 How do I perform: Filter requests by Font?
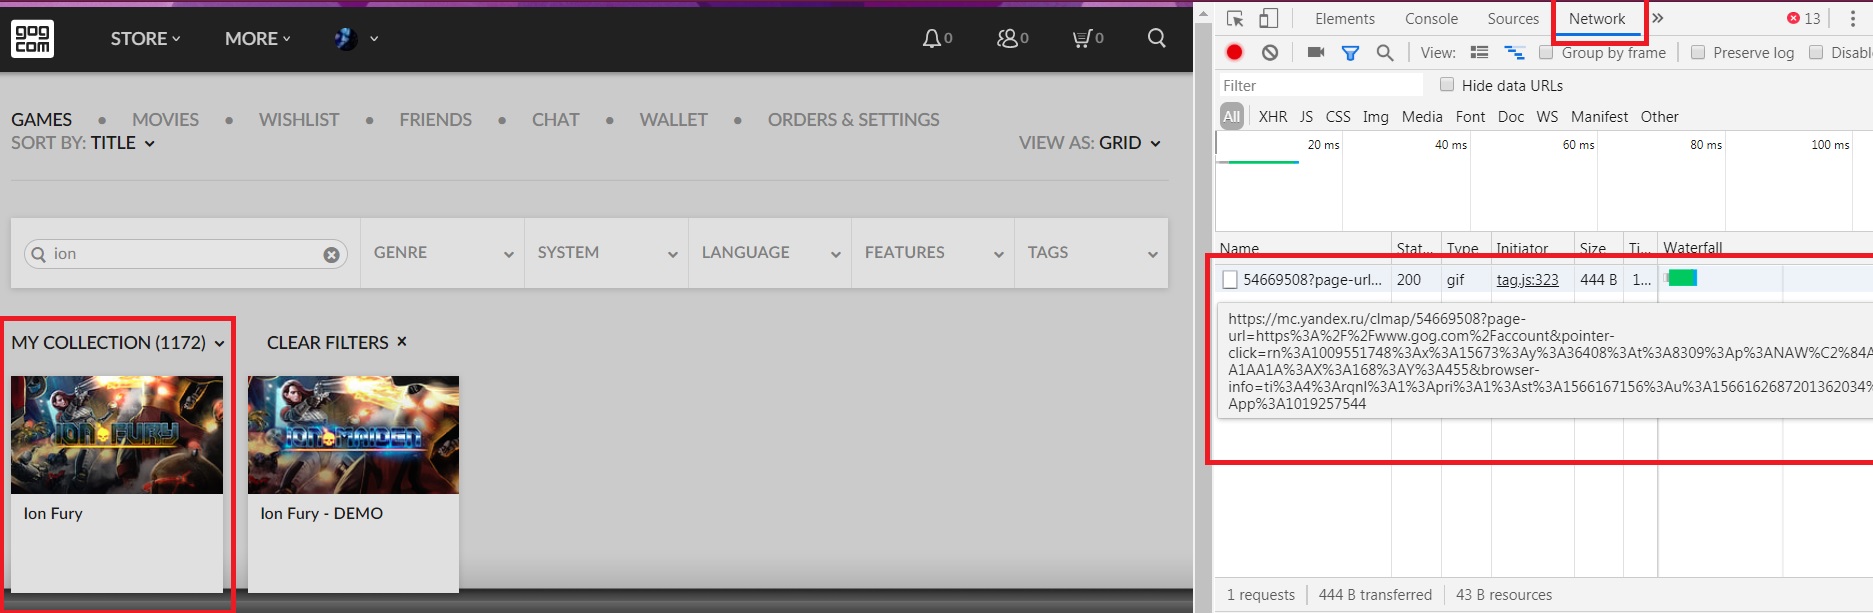click(x=1470, y=117)
